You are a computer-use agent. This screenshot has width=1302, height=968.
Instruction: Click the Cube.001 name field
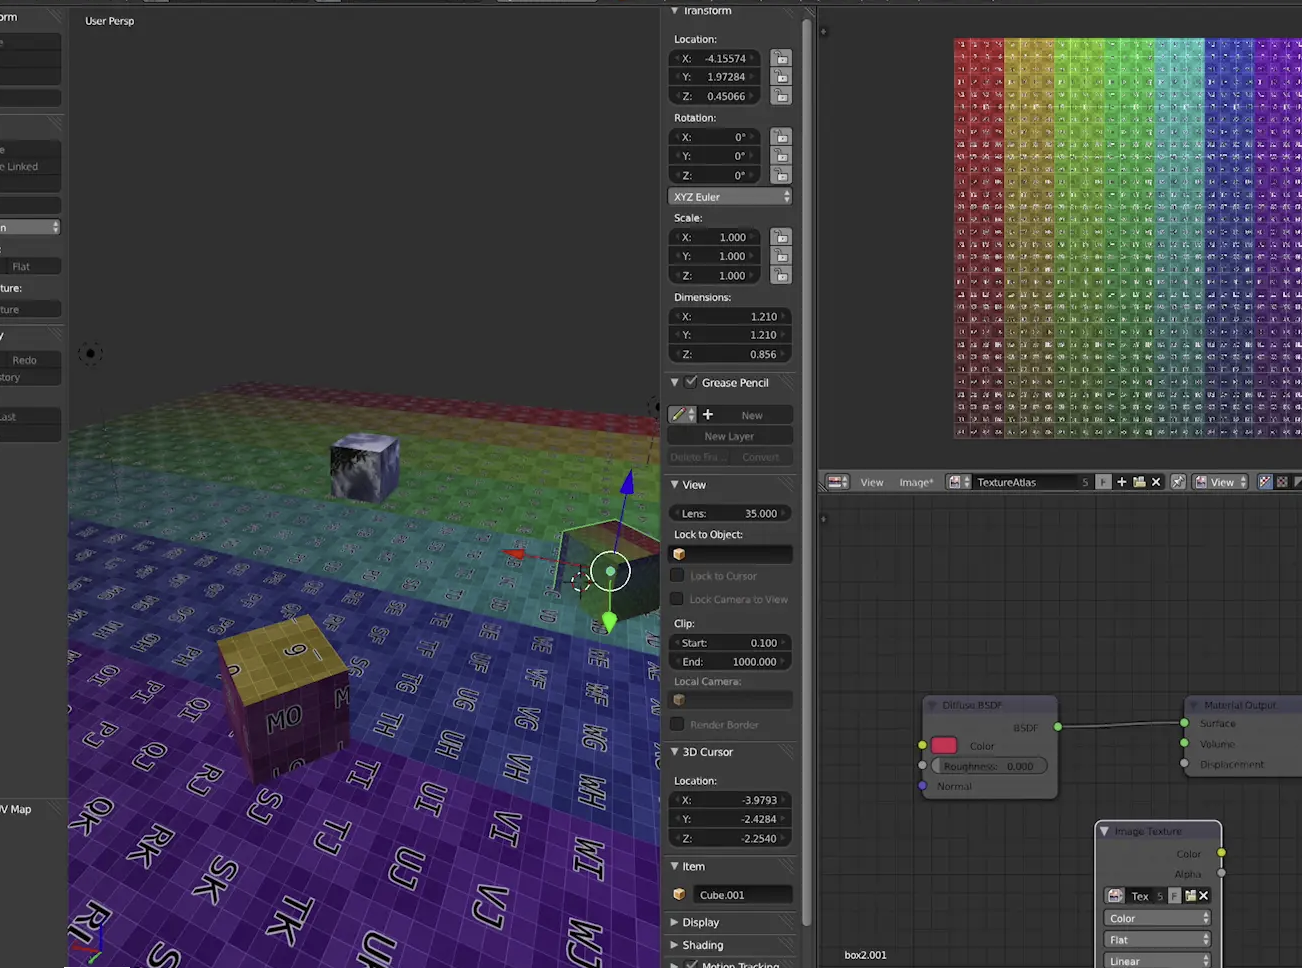744,894
